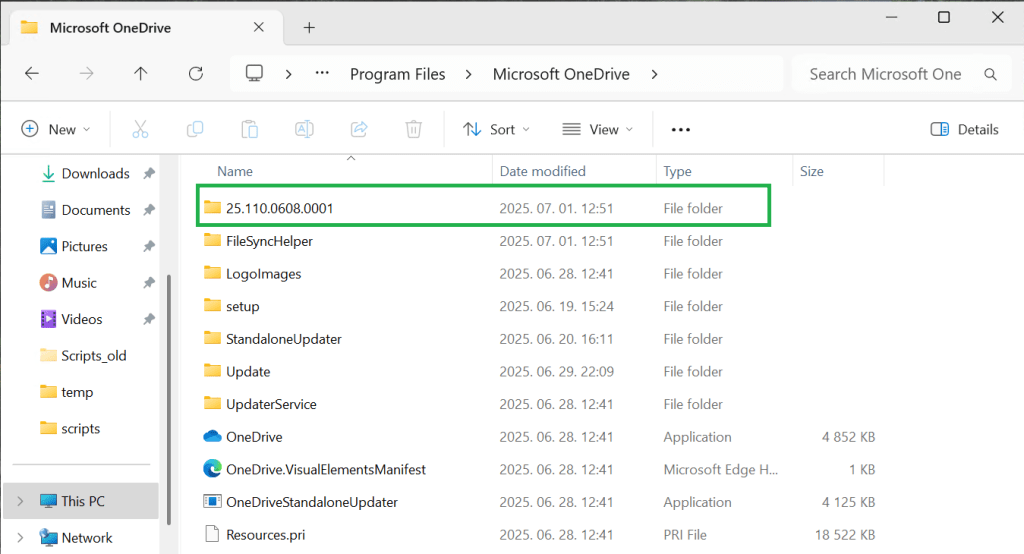Open the Sort options dropdown
1024x554 pixels.
click(497, 129)
